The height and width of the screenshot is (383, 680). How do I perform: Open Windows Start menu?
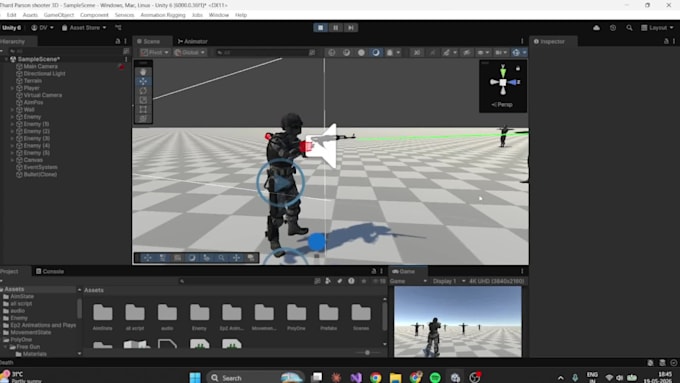(x=195, y=377)
